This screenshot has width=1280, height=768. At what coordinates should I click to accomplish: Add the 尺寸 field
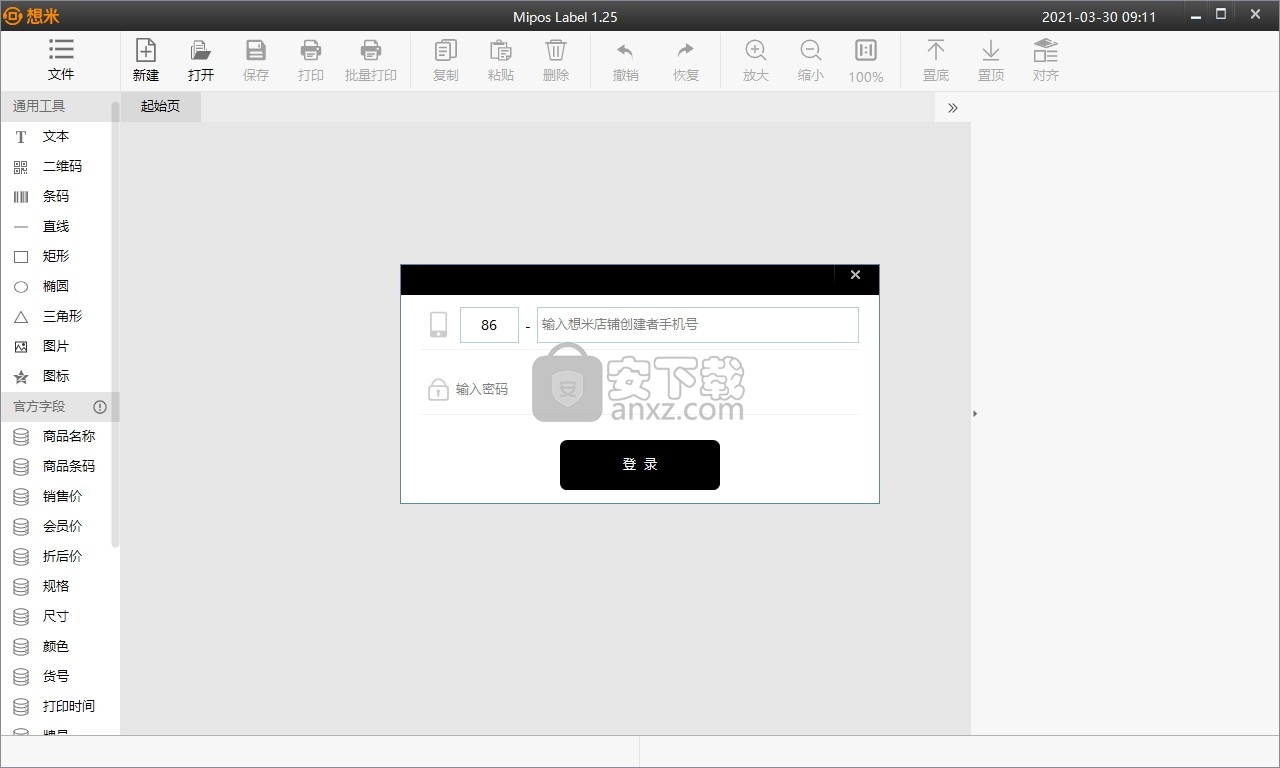56,616
